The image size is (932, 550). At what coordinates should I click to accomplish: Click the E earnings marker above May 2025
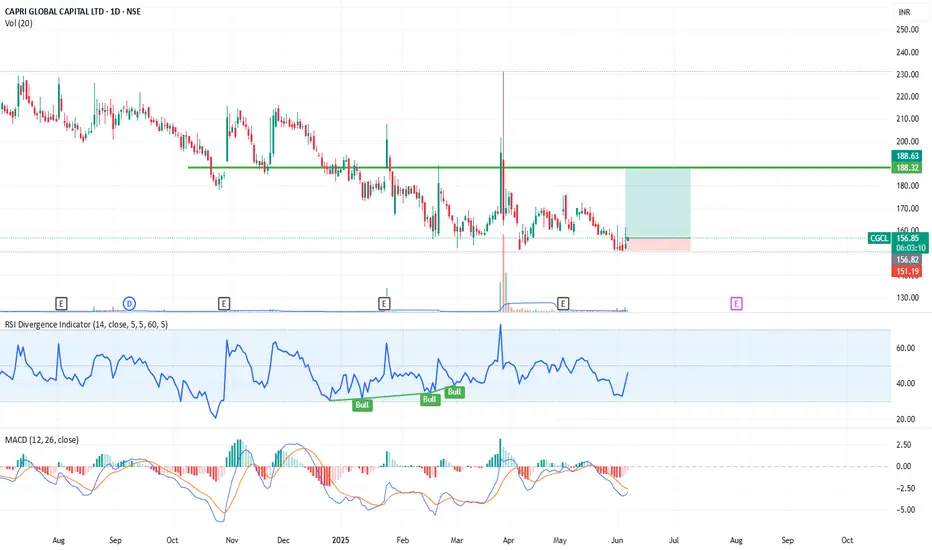562,304
